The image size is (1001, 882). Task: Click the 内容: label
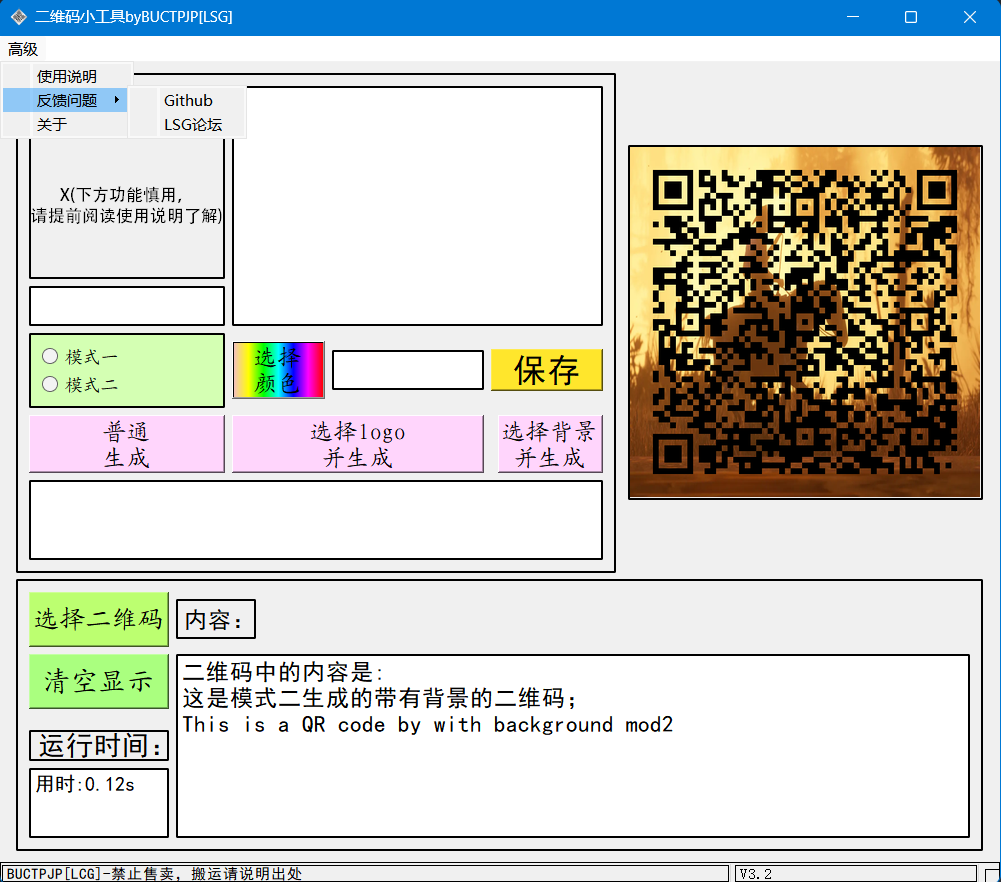[216, 619]
